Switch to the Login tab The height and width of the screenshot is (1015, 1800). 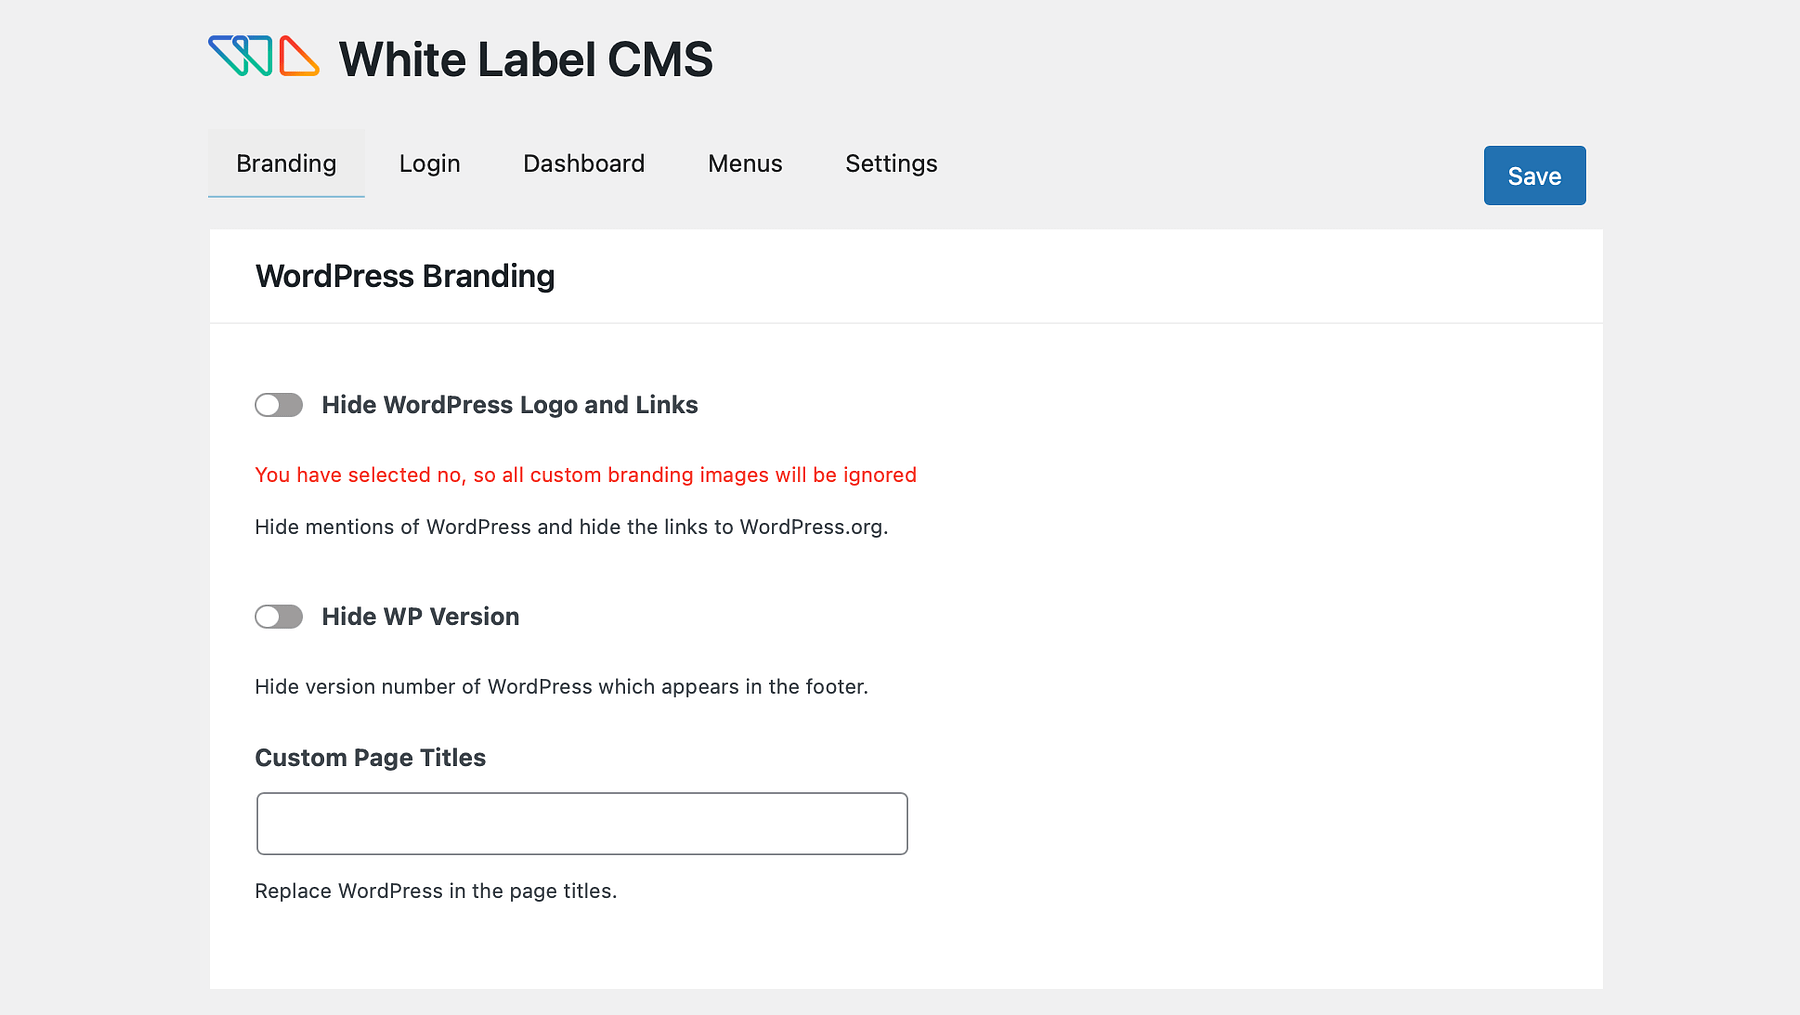point(428,164)
